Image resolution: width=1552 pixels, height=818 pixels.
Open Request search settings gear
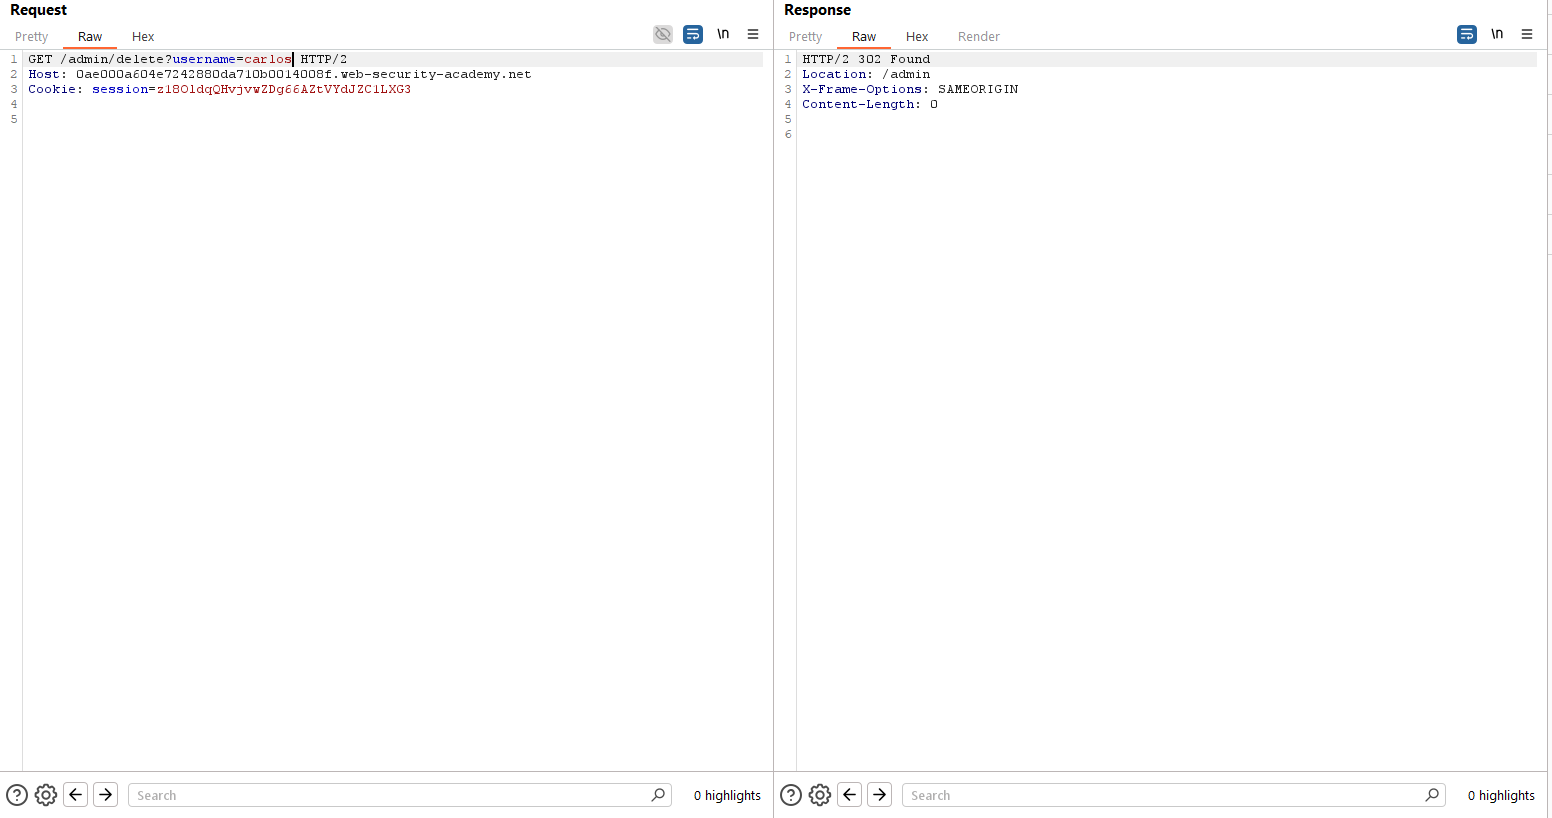[x=46, y=795]
